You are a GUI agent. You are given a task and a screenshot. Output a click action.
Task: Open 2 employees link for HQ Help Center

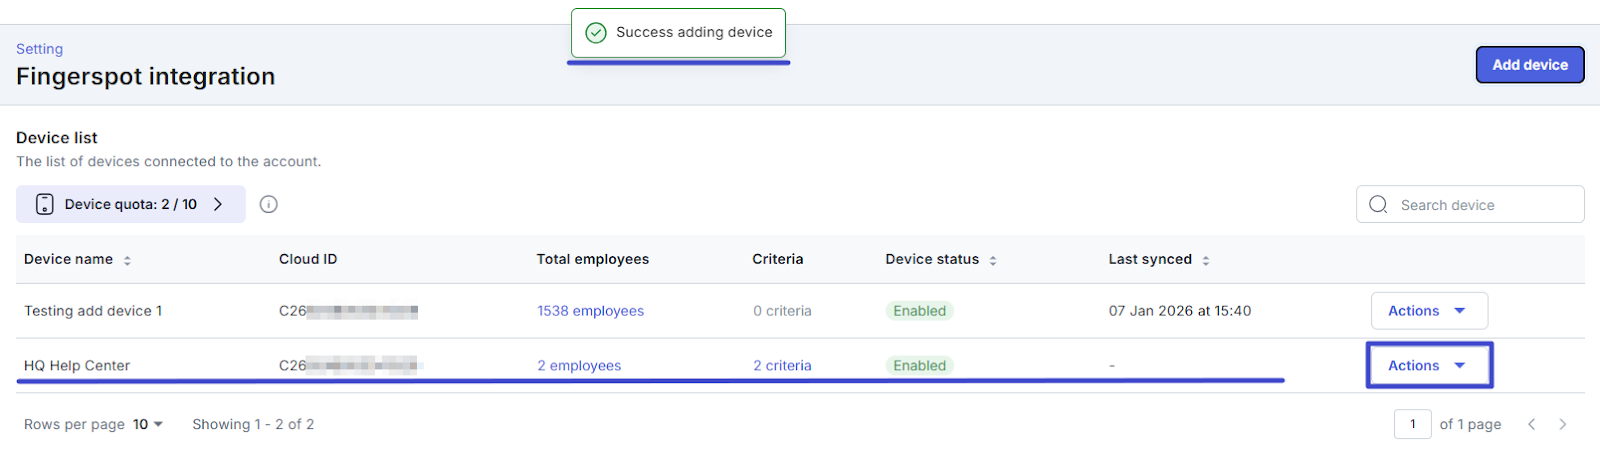click(579, 366)
